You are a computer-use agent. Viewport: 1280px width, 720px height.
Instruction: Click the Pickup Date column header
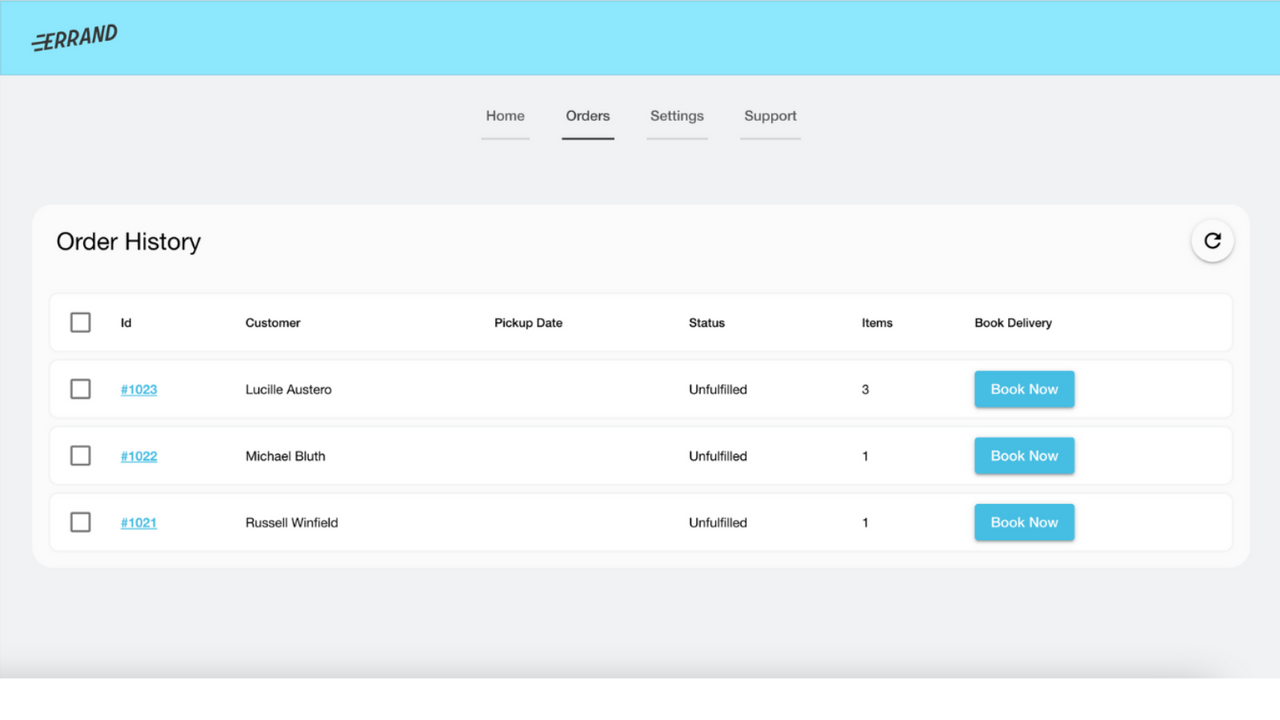[x=528, y=323]
